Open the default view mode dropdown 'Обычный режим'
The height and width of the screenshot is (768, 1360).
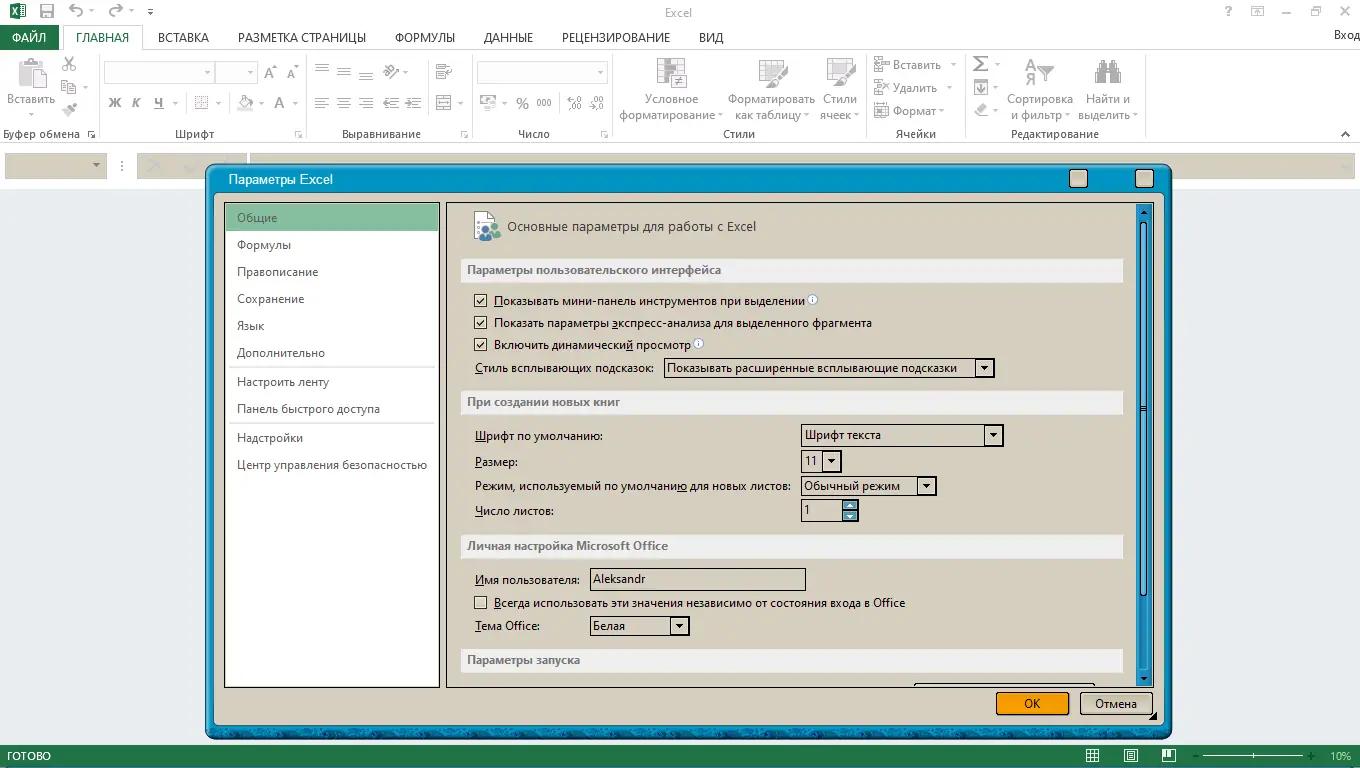(927, 486)
